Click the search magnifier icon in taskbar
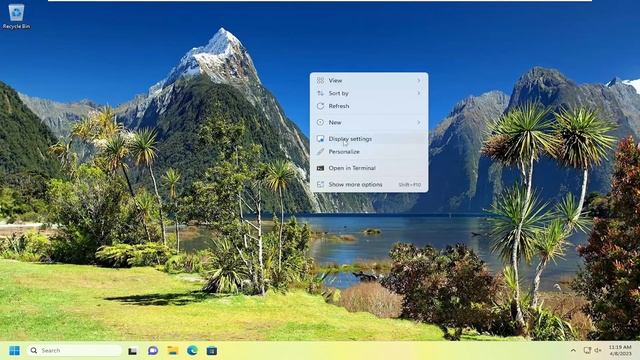Screen dimensions: 640x360 click(x=34, y=351)
